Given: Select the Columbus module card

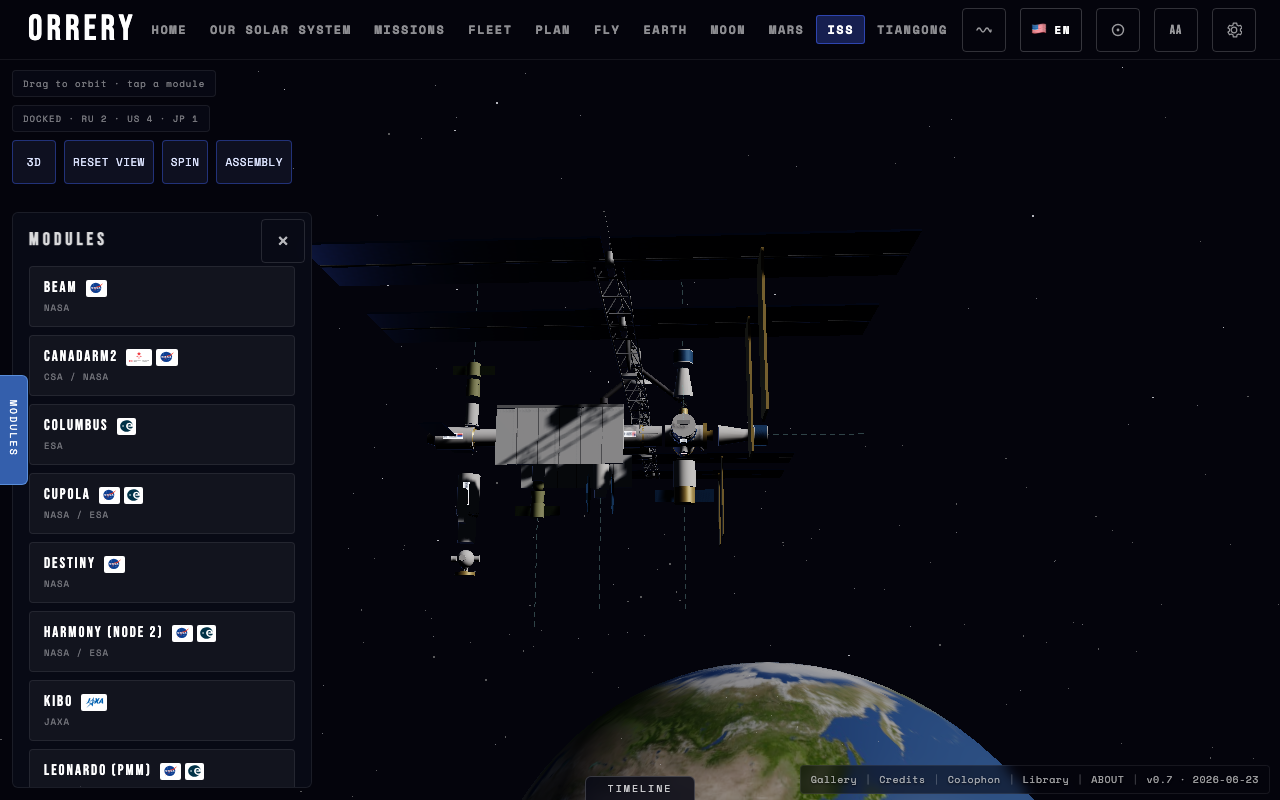Looking at the screenshot, I should coord(162,434).
